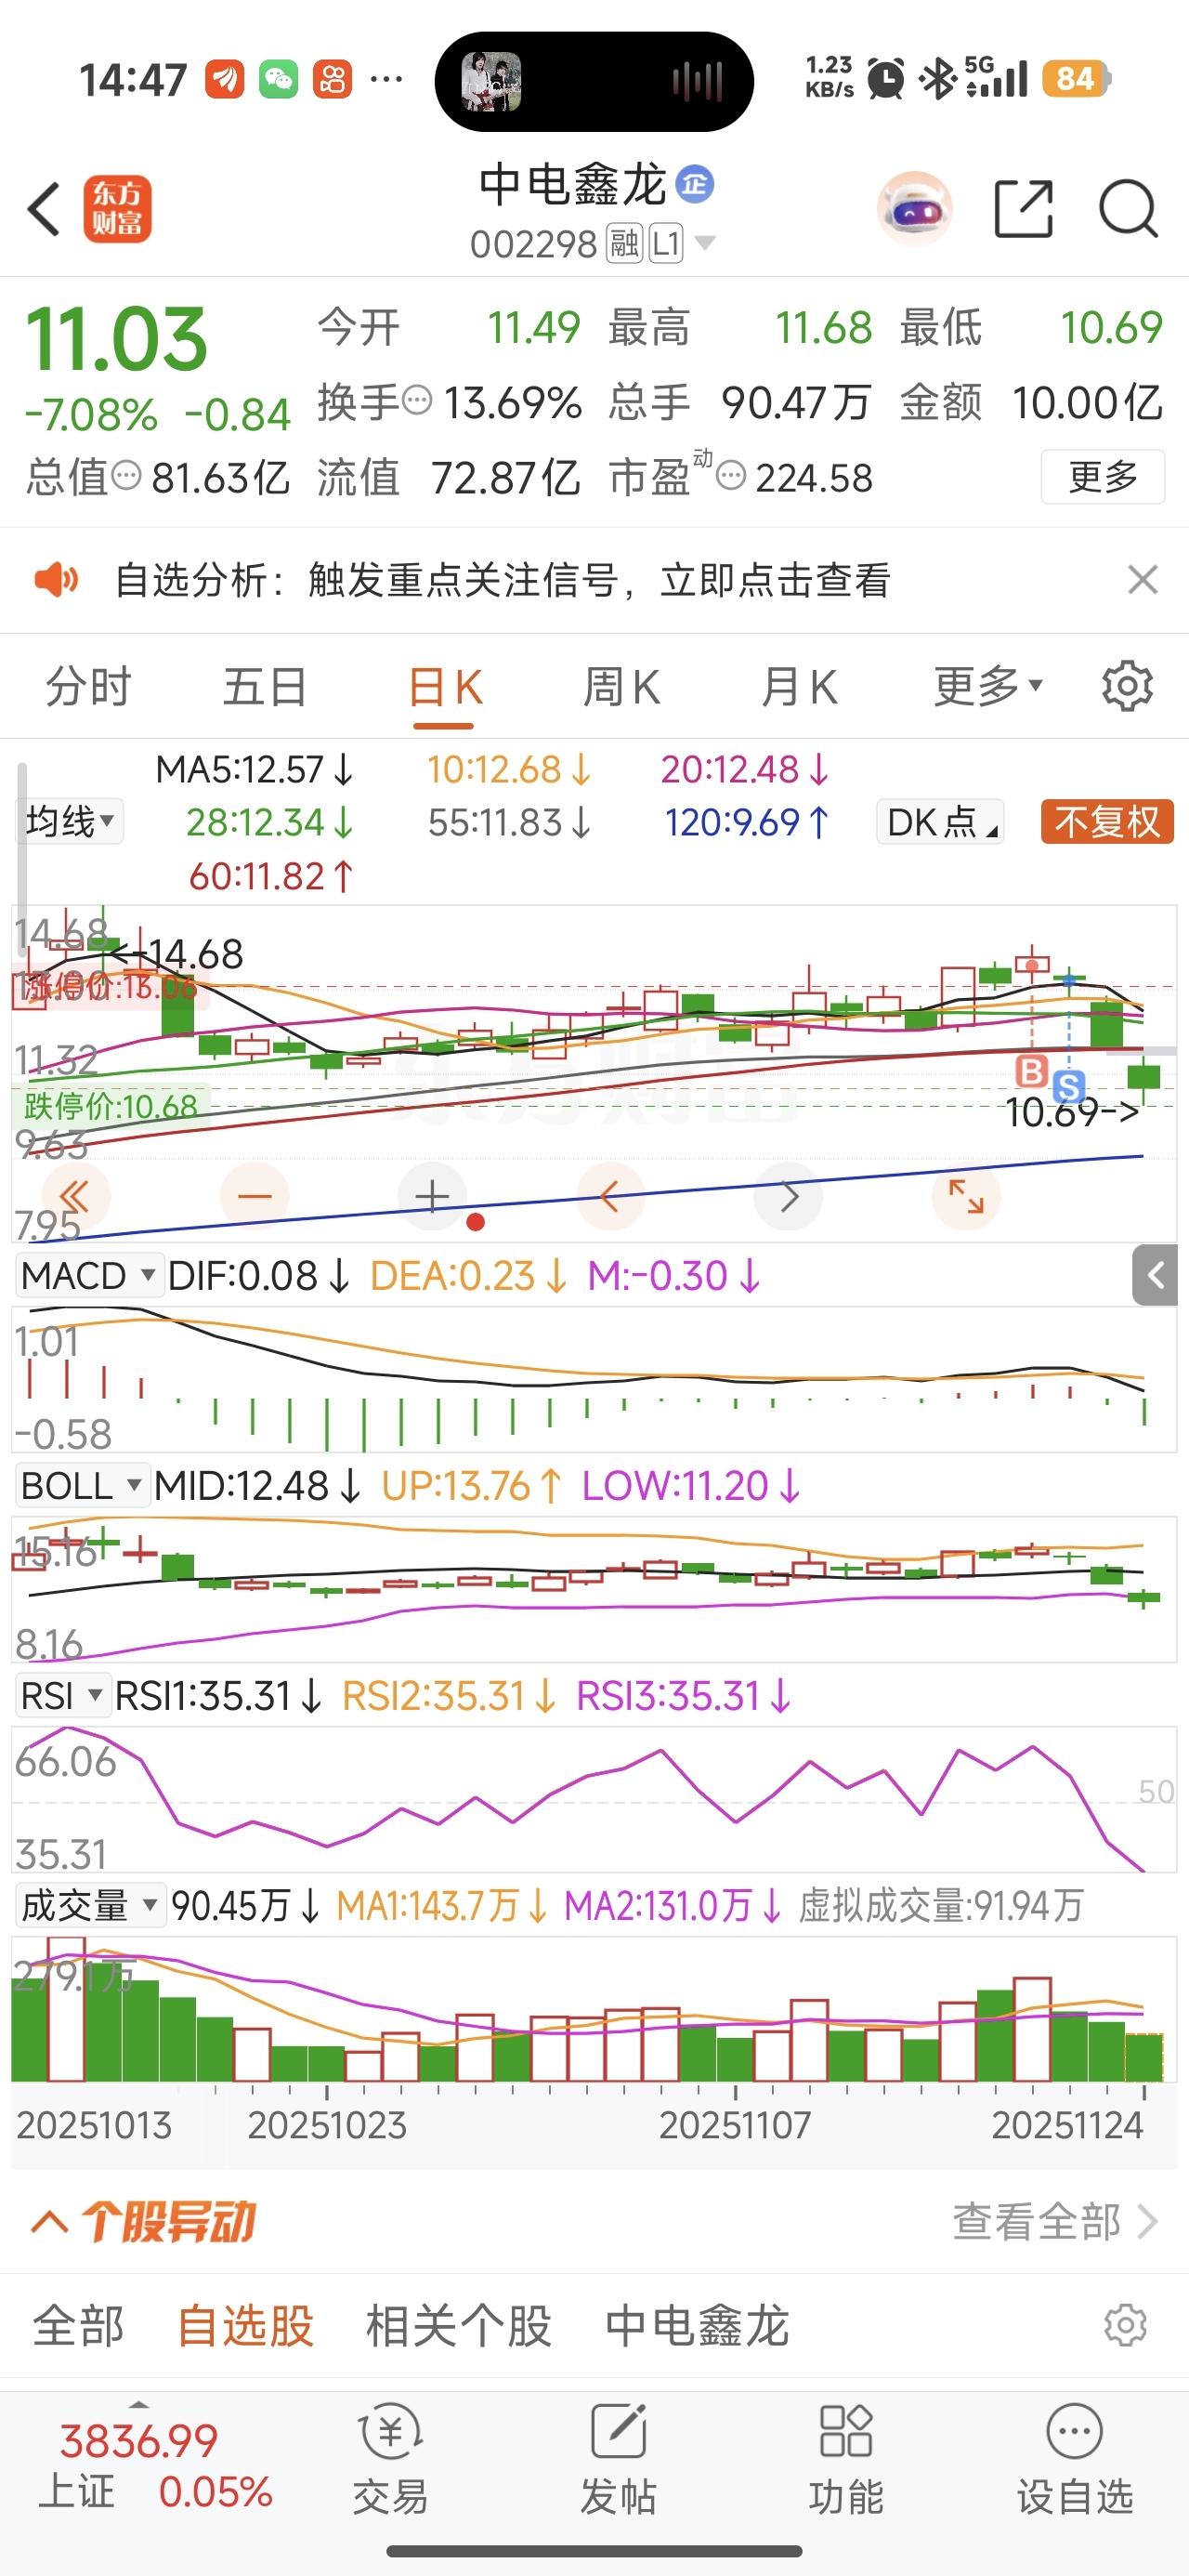
Task: Tap the enterprise verified badge icon
Action: point(695,184)
